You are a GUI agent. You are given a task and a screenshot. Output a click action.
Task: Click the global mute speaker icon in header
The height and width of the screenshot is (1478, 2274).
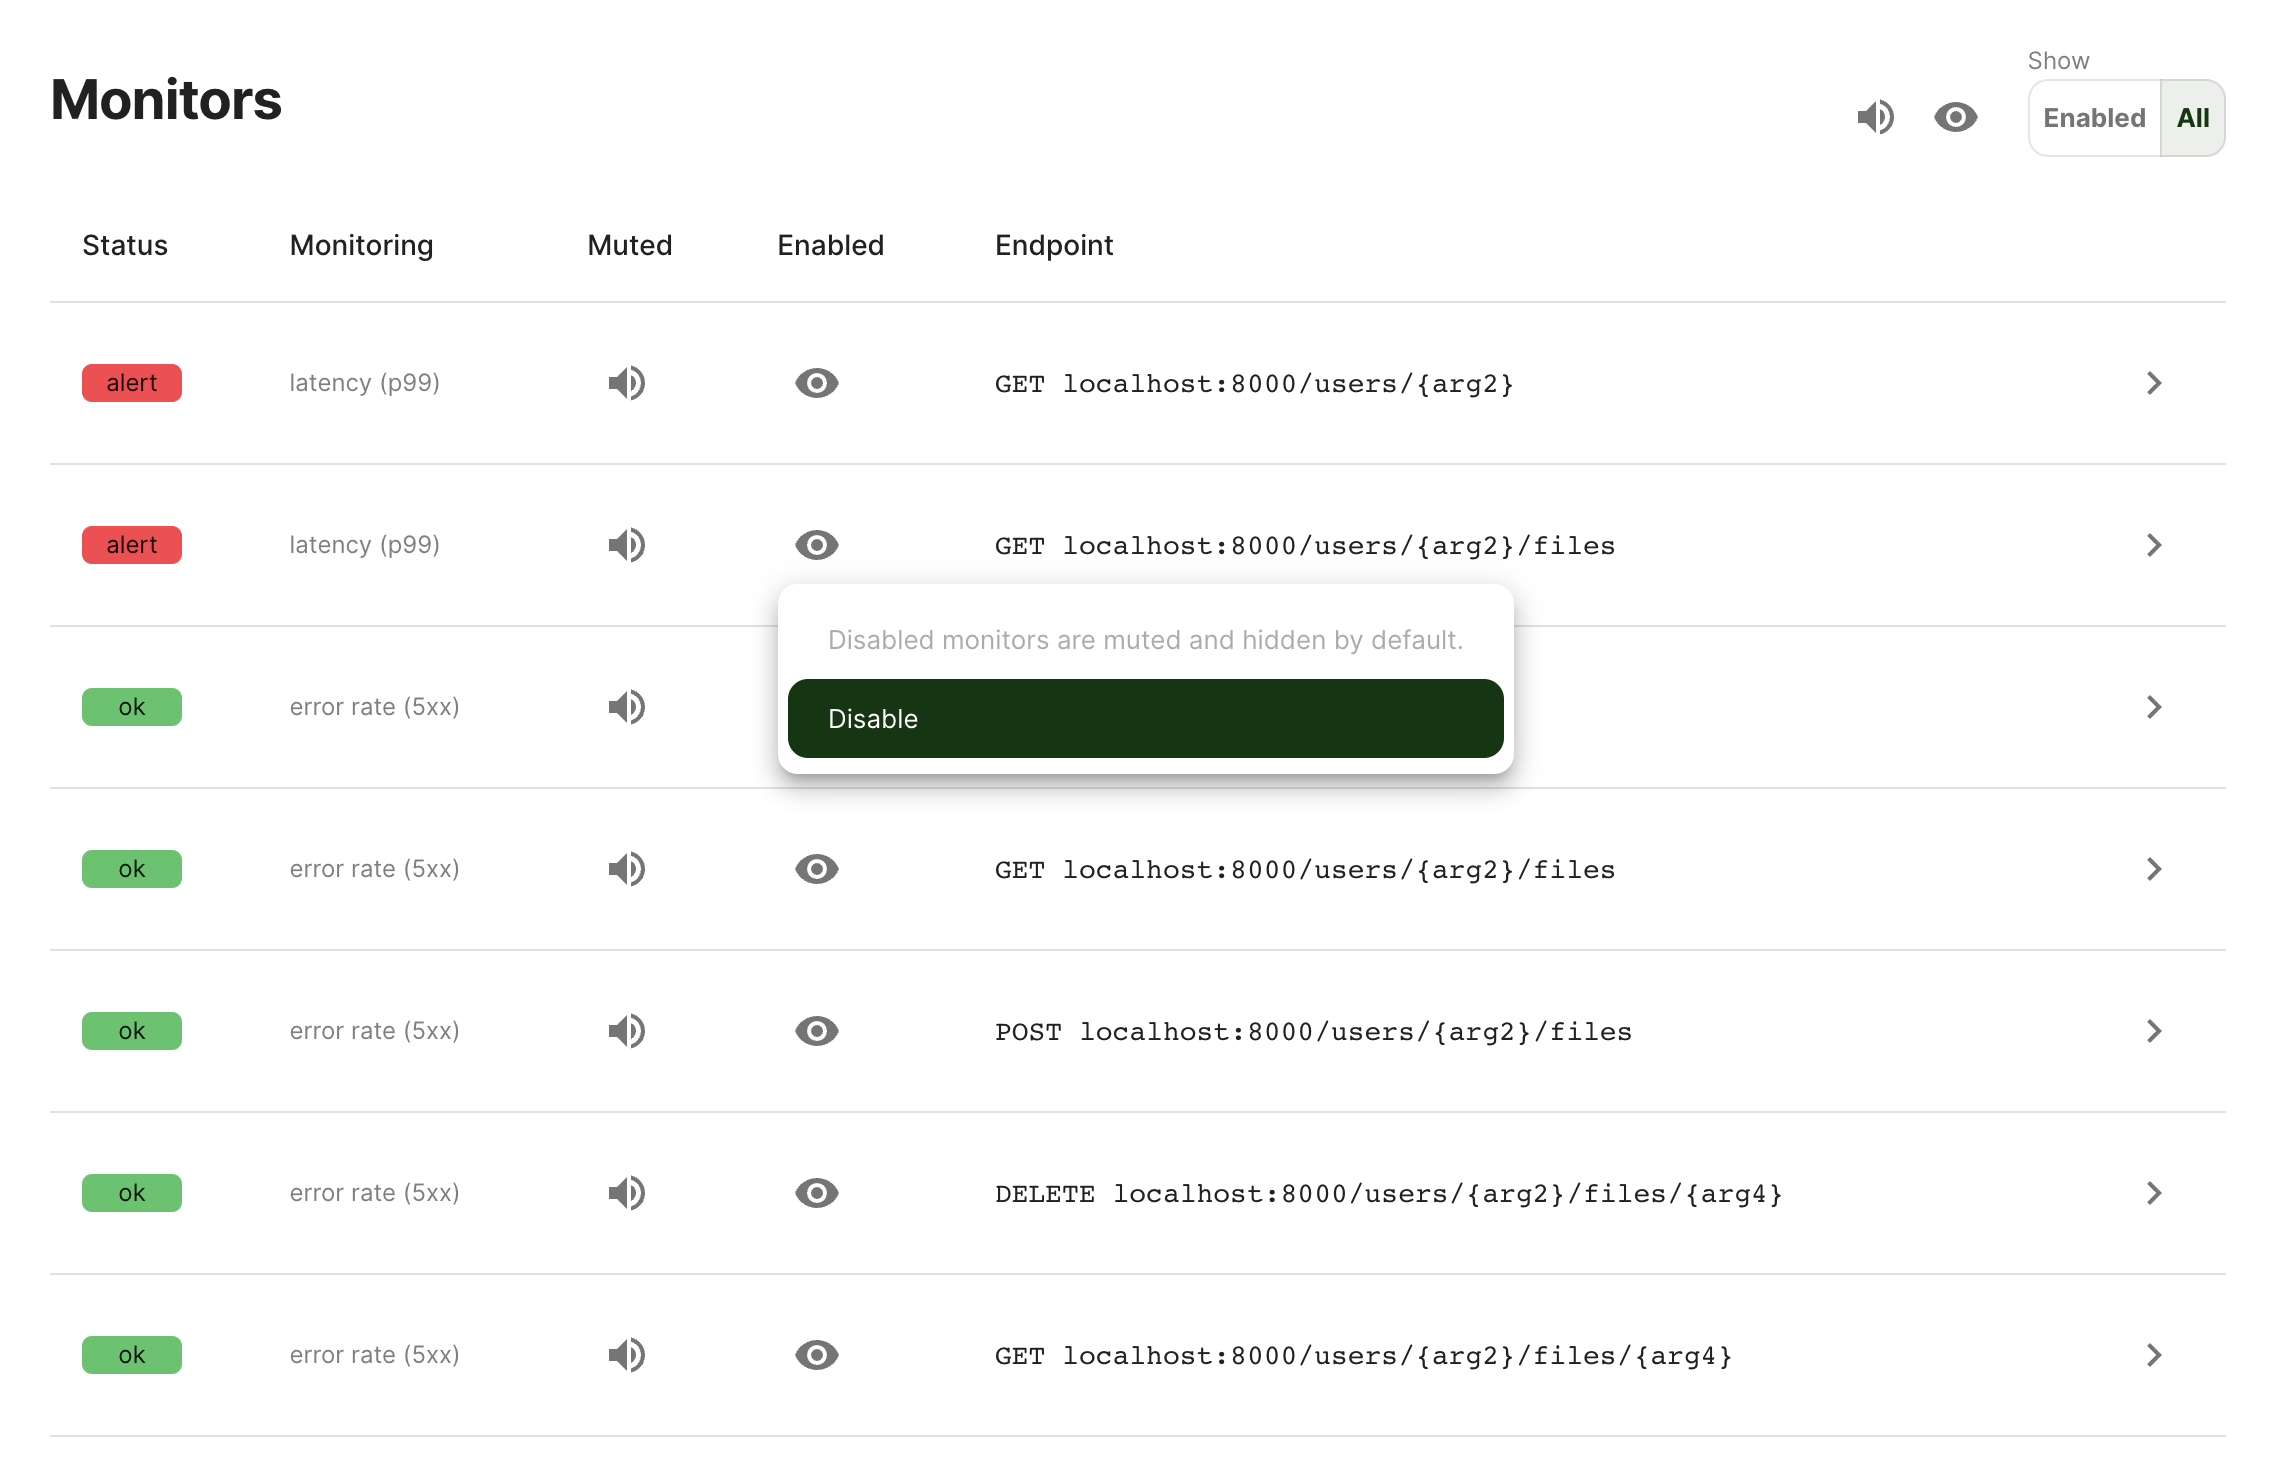coord(1875,117)
